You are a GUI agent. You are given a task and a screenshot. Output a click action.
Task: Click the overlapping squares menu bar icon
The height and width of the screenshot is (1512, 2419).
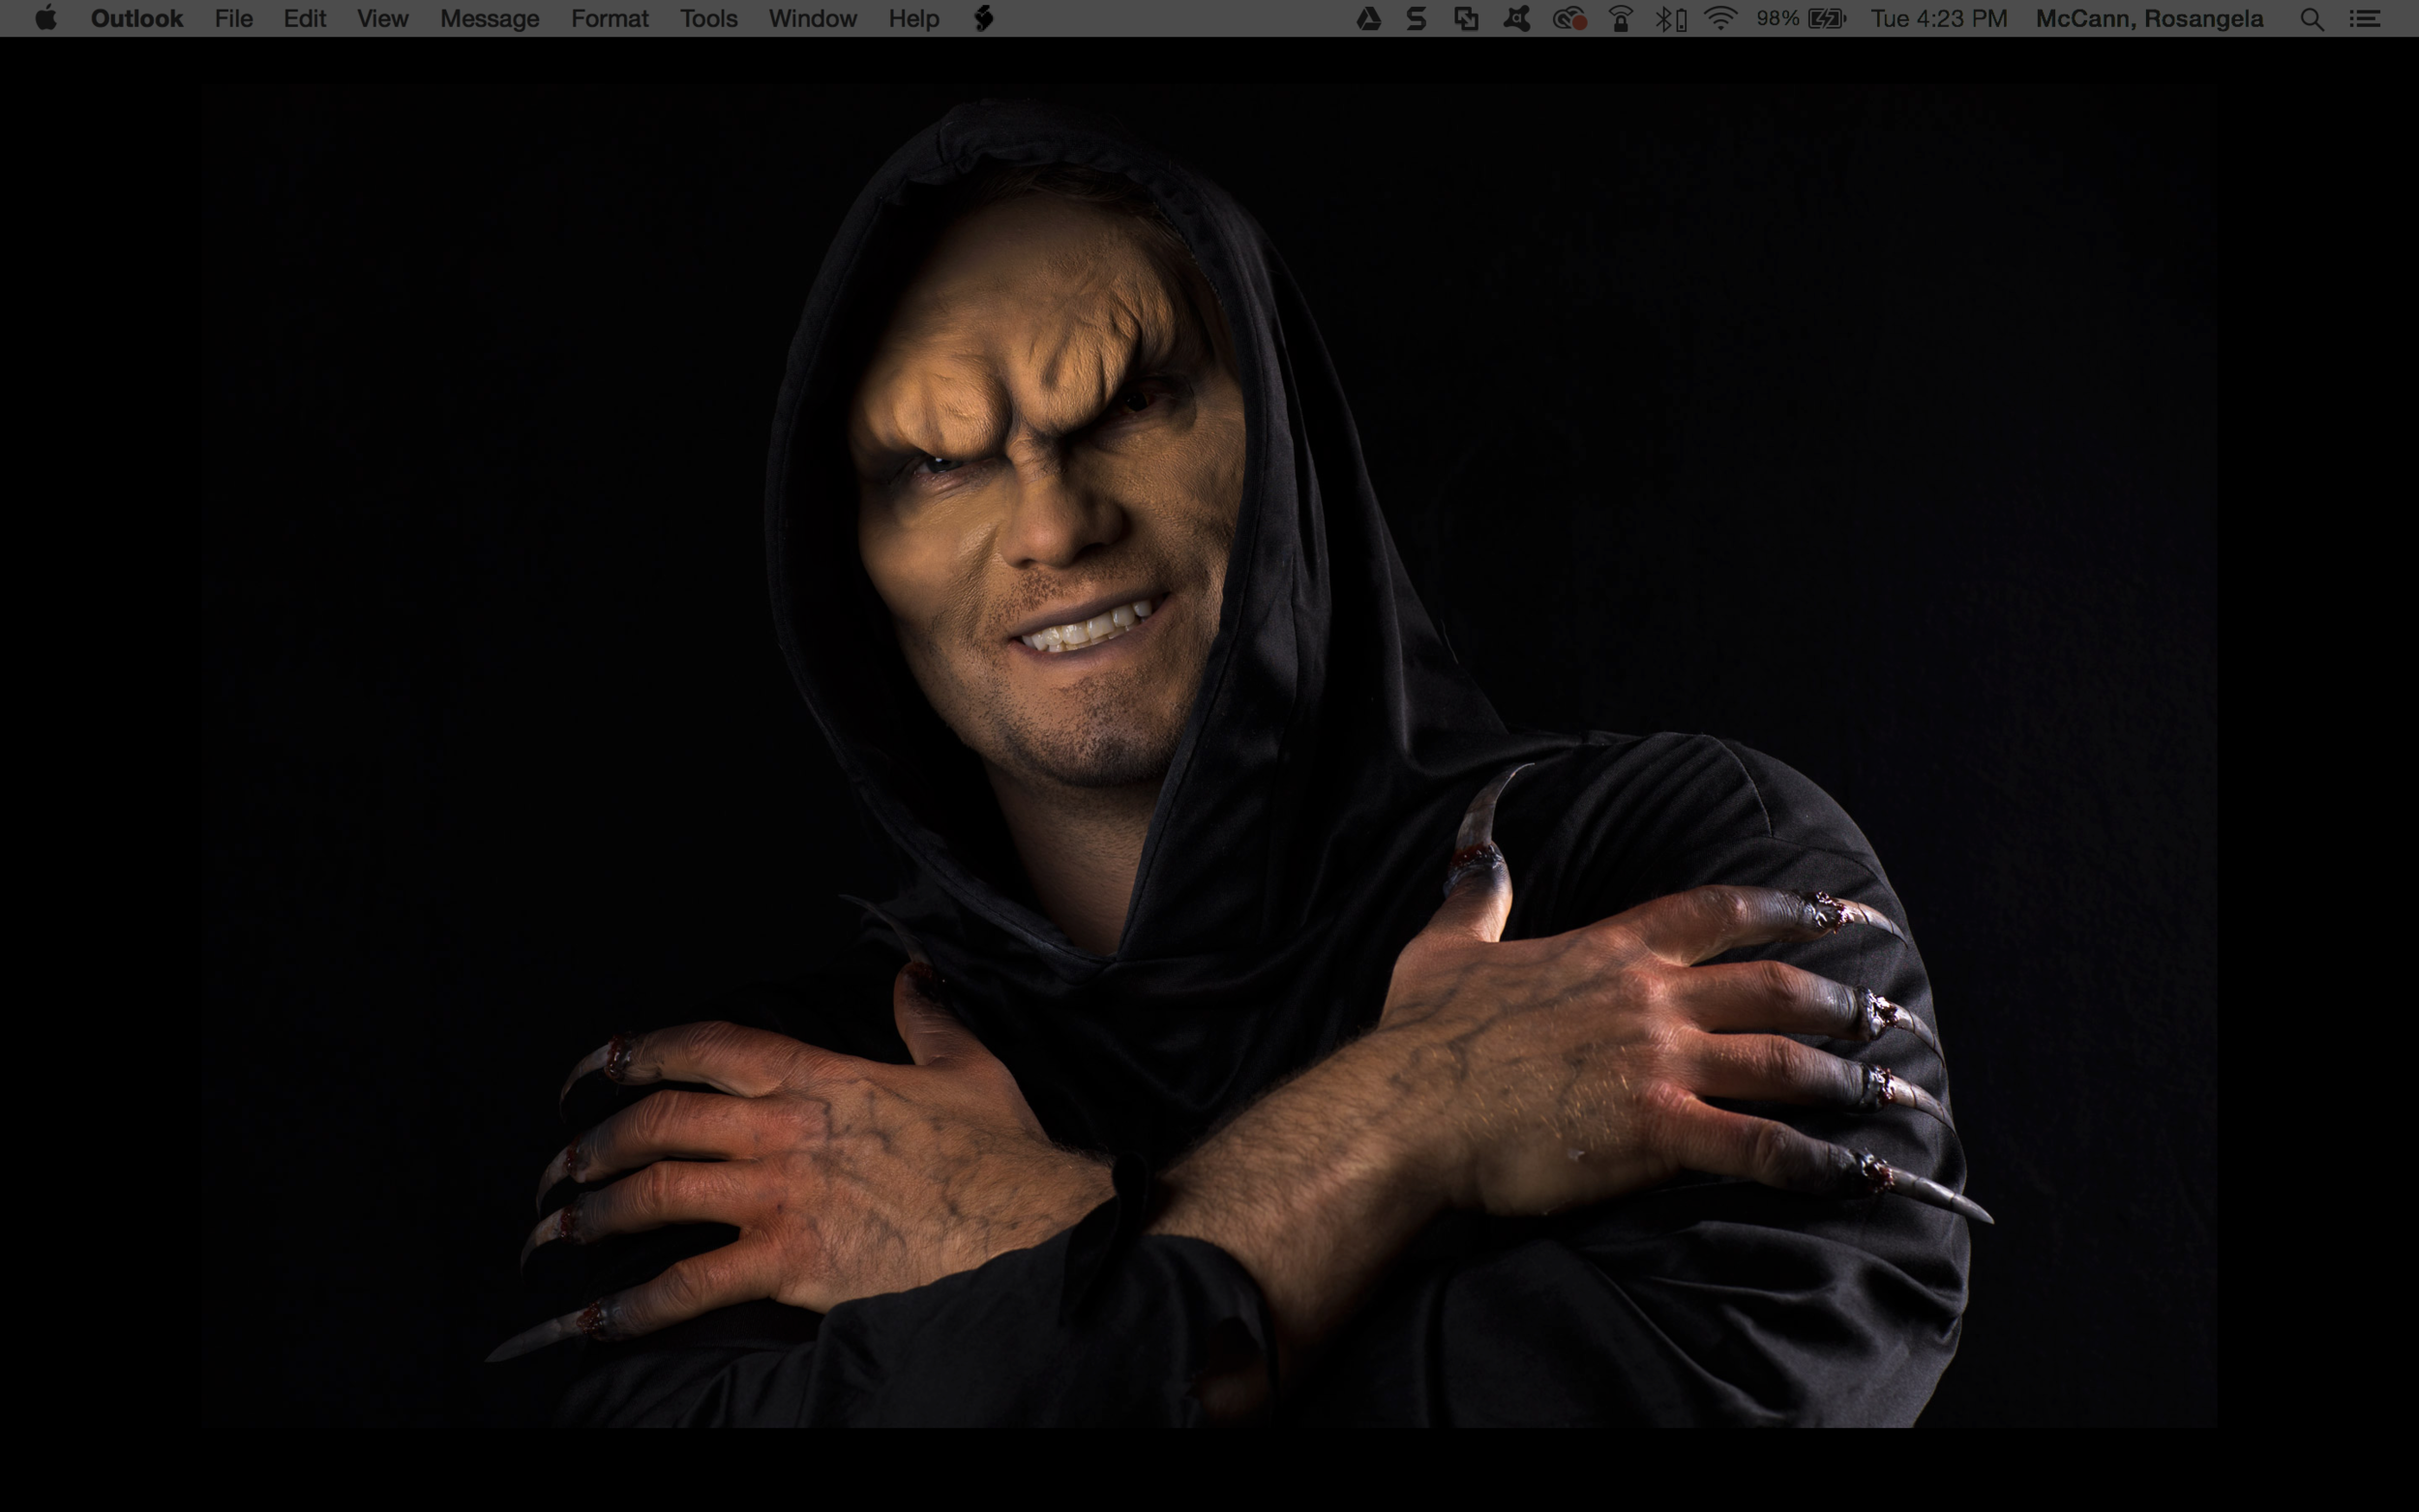pos(1466,18)
